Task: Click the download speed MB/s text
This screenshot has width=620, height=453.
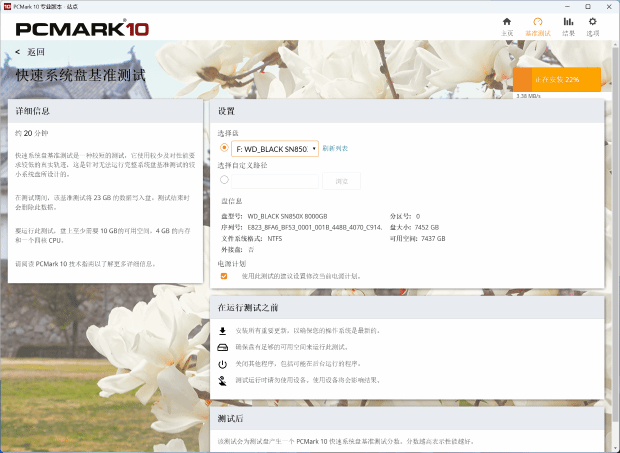Action: coord(528,96)
